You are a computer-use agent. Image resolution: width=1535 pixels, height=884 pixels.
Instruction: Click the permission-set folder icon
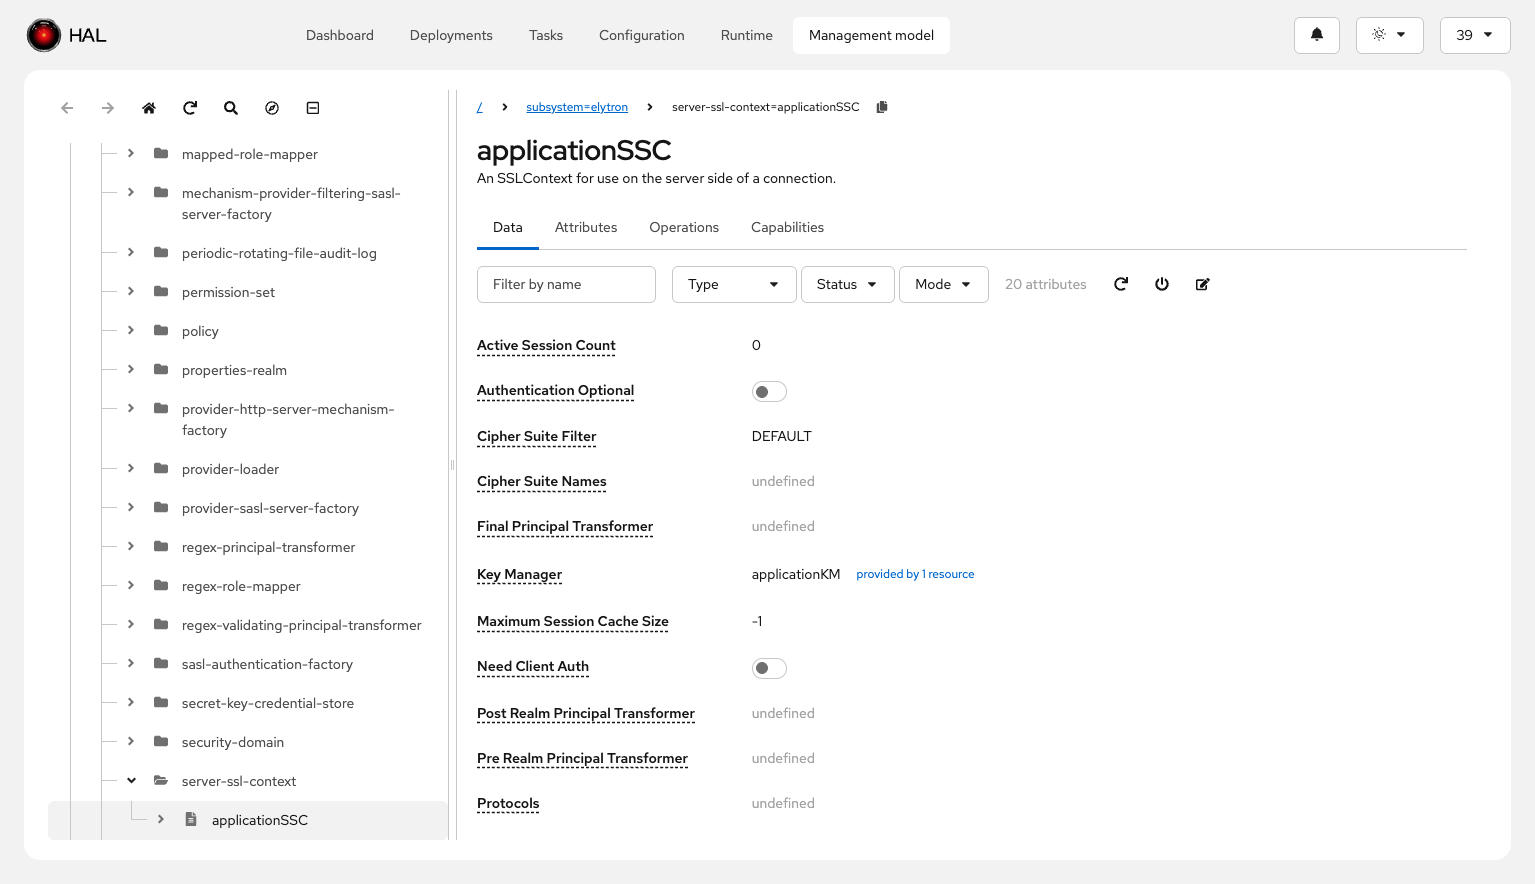pos(161,291)
